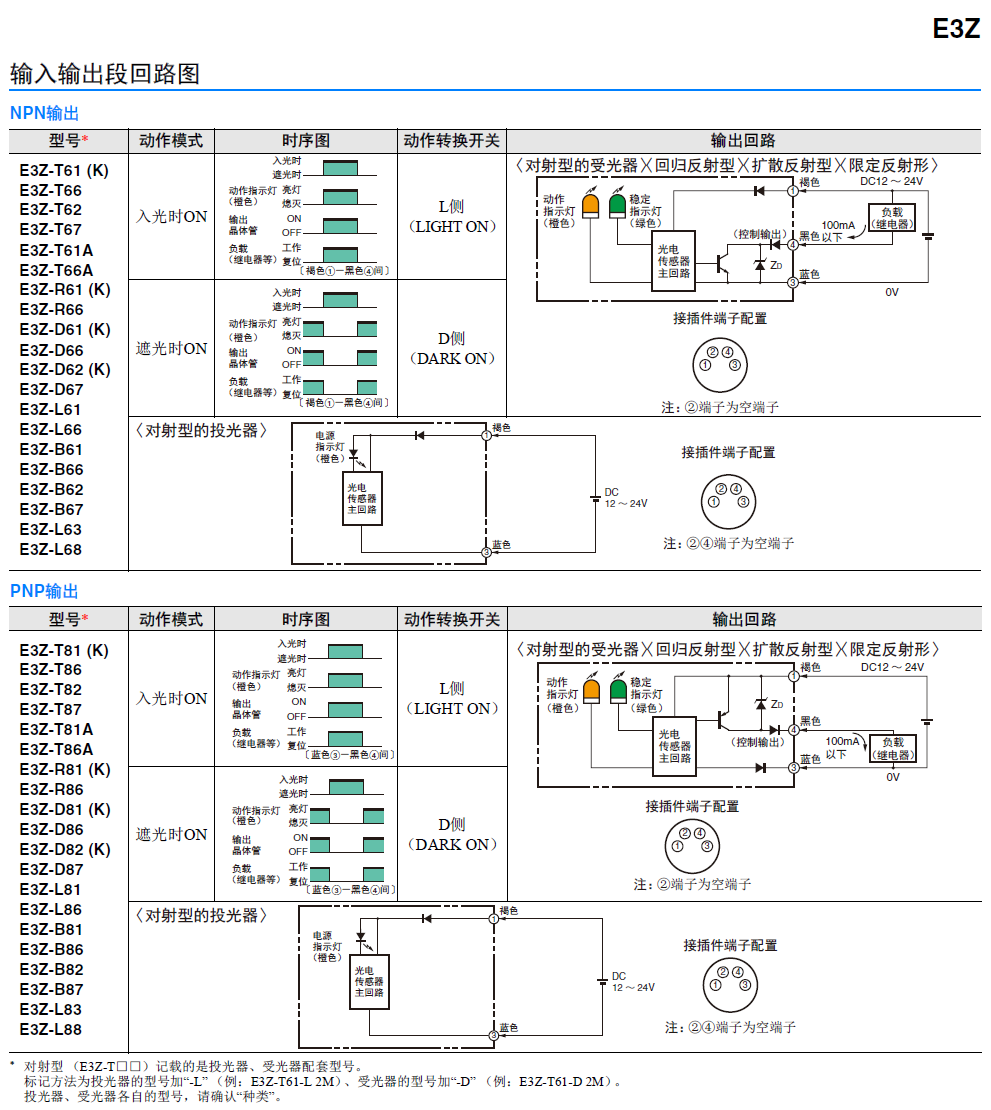Select model E3Z-B82
The width and height of the screenshot is (991, 1110).
(x=52, y=969)
